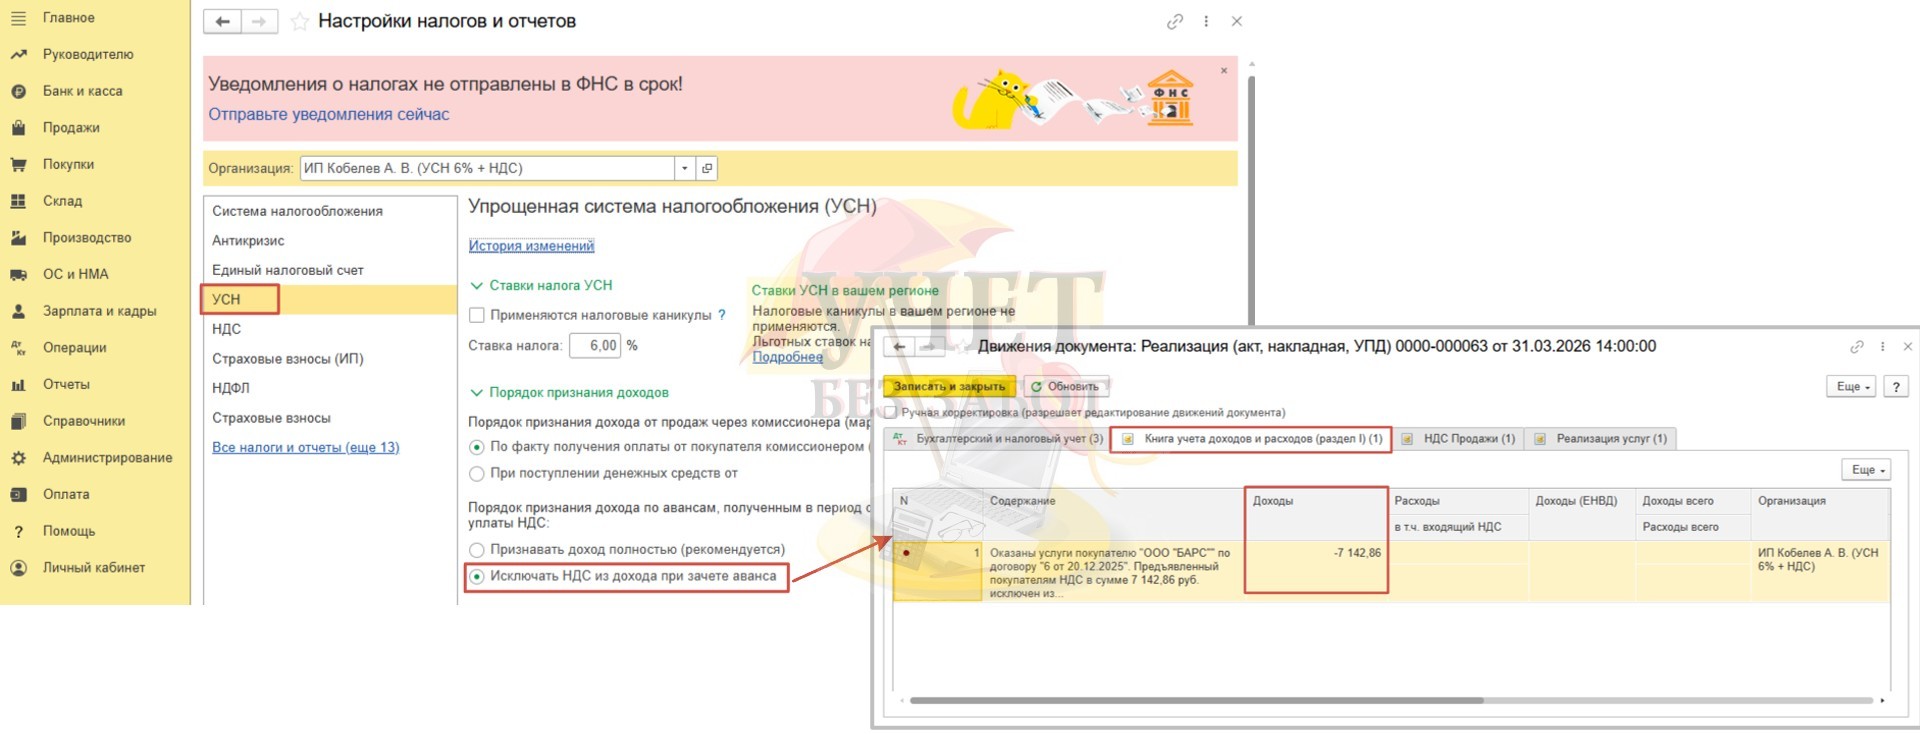Toggle Ручная корректировка checkbox
This screenshot has height=734, width=1920.
point(890,412)
